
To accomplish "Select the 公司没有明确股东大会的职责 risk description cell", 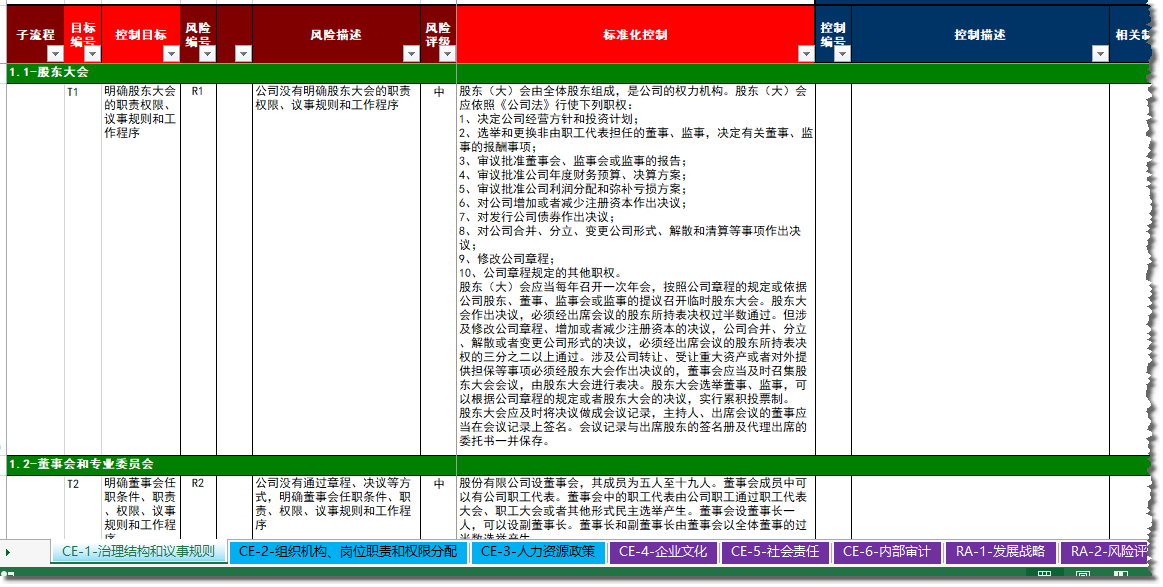I will (x=337, y=269).
